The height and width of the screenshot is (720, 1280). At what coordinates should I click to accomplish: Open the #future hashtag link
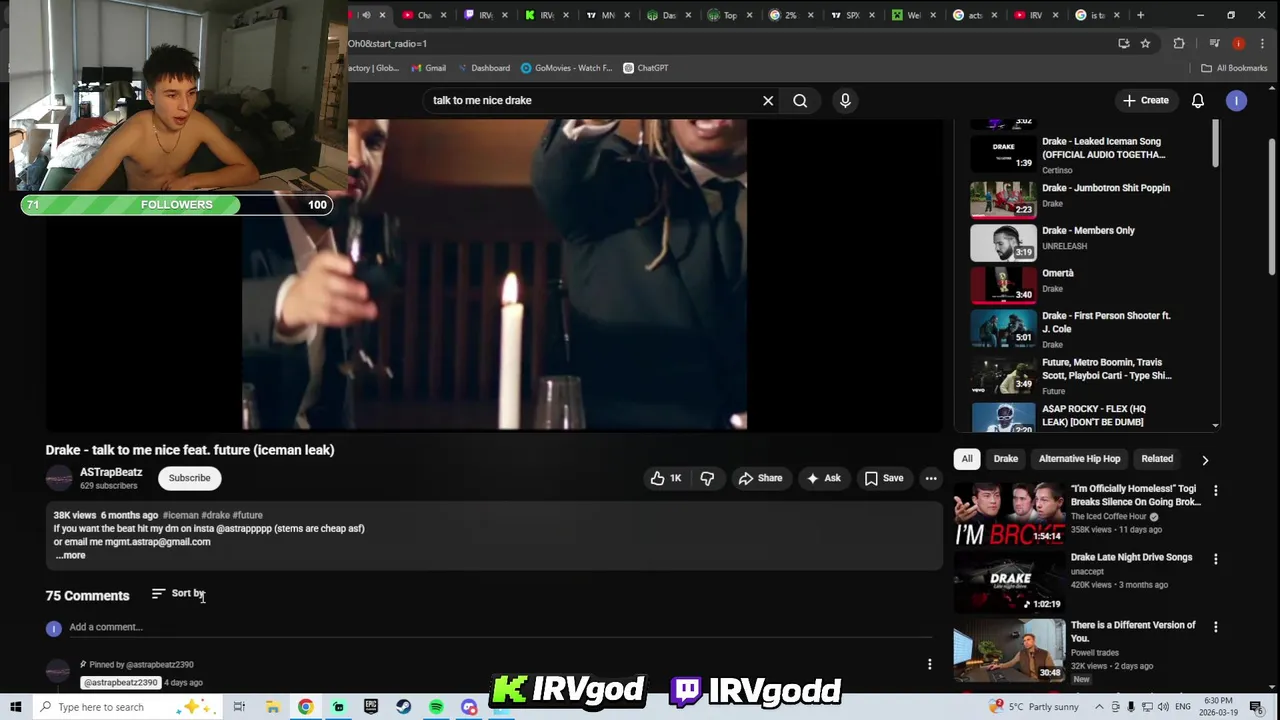tap(247, 515)
